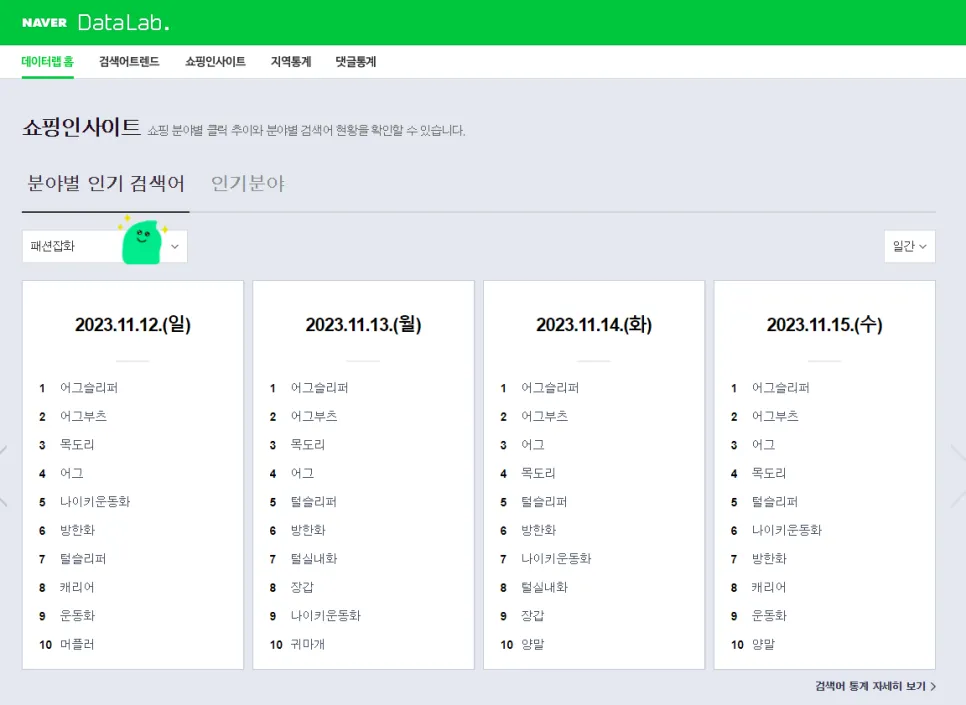The width and height of the screenshot is (966, 705).
Task: Open the 패션잡화 category dropdown
Action: pos(105,247)
